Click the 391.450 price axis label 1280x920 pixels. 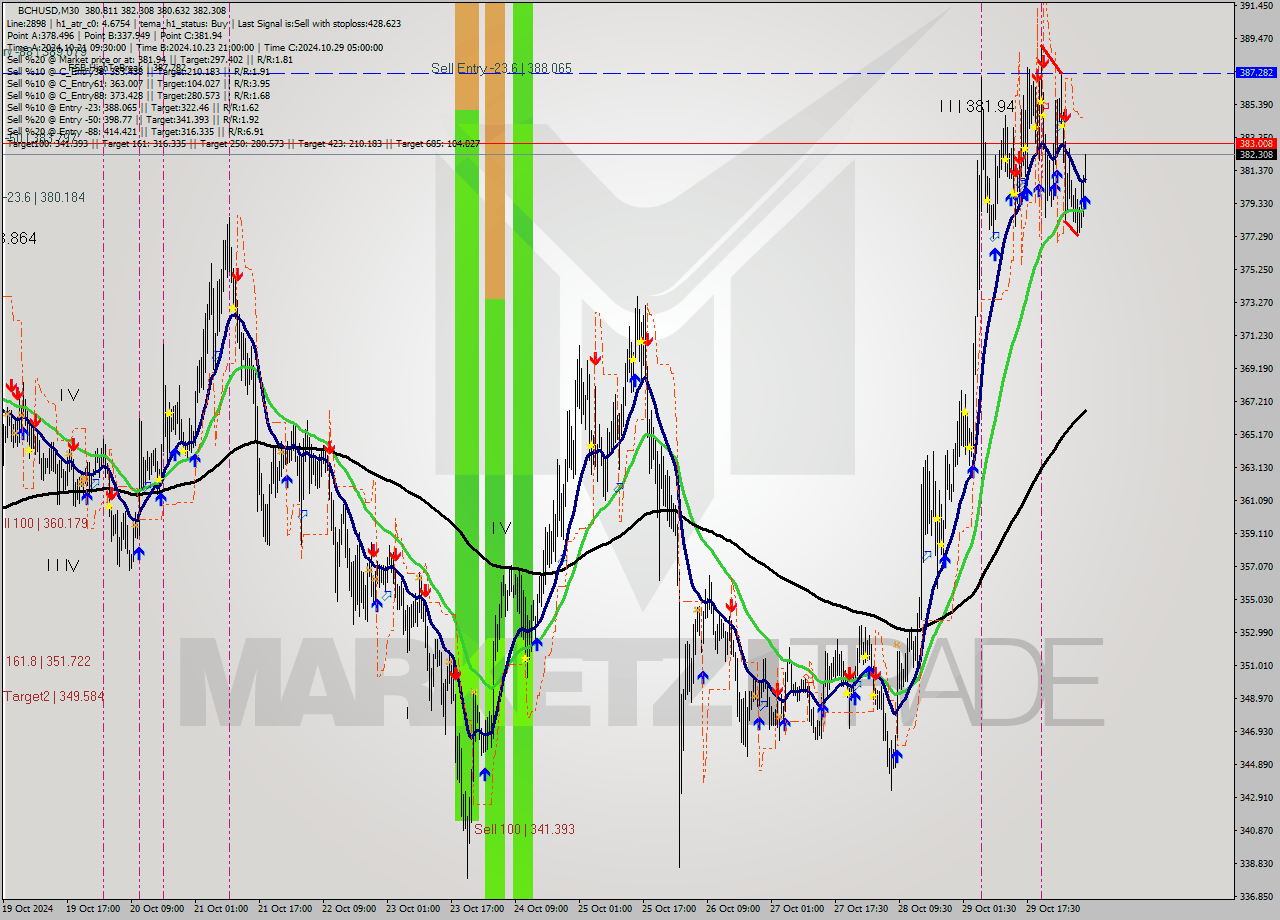pyautogui.click(x=1255, y=6)
